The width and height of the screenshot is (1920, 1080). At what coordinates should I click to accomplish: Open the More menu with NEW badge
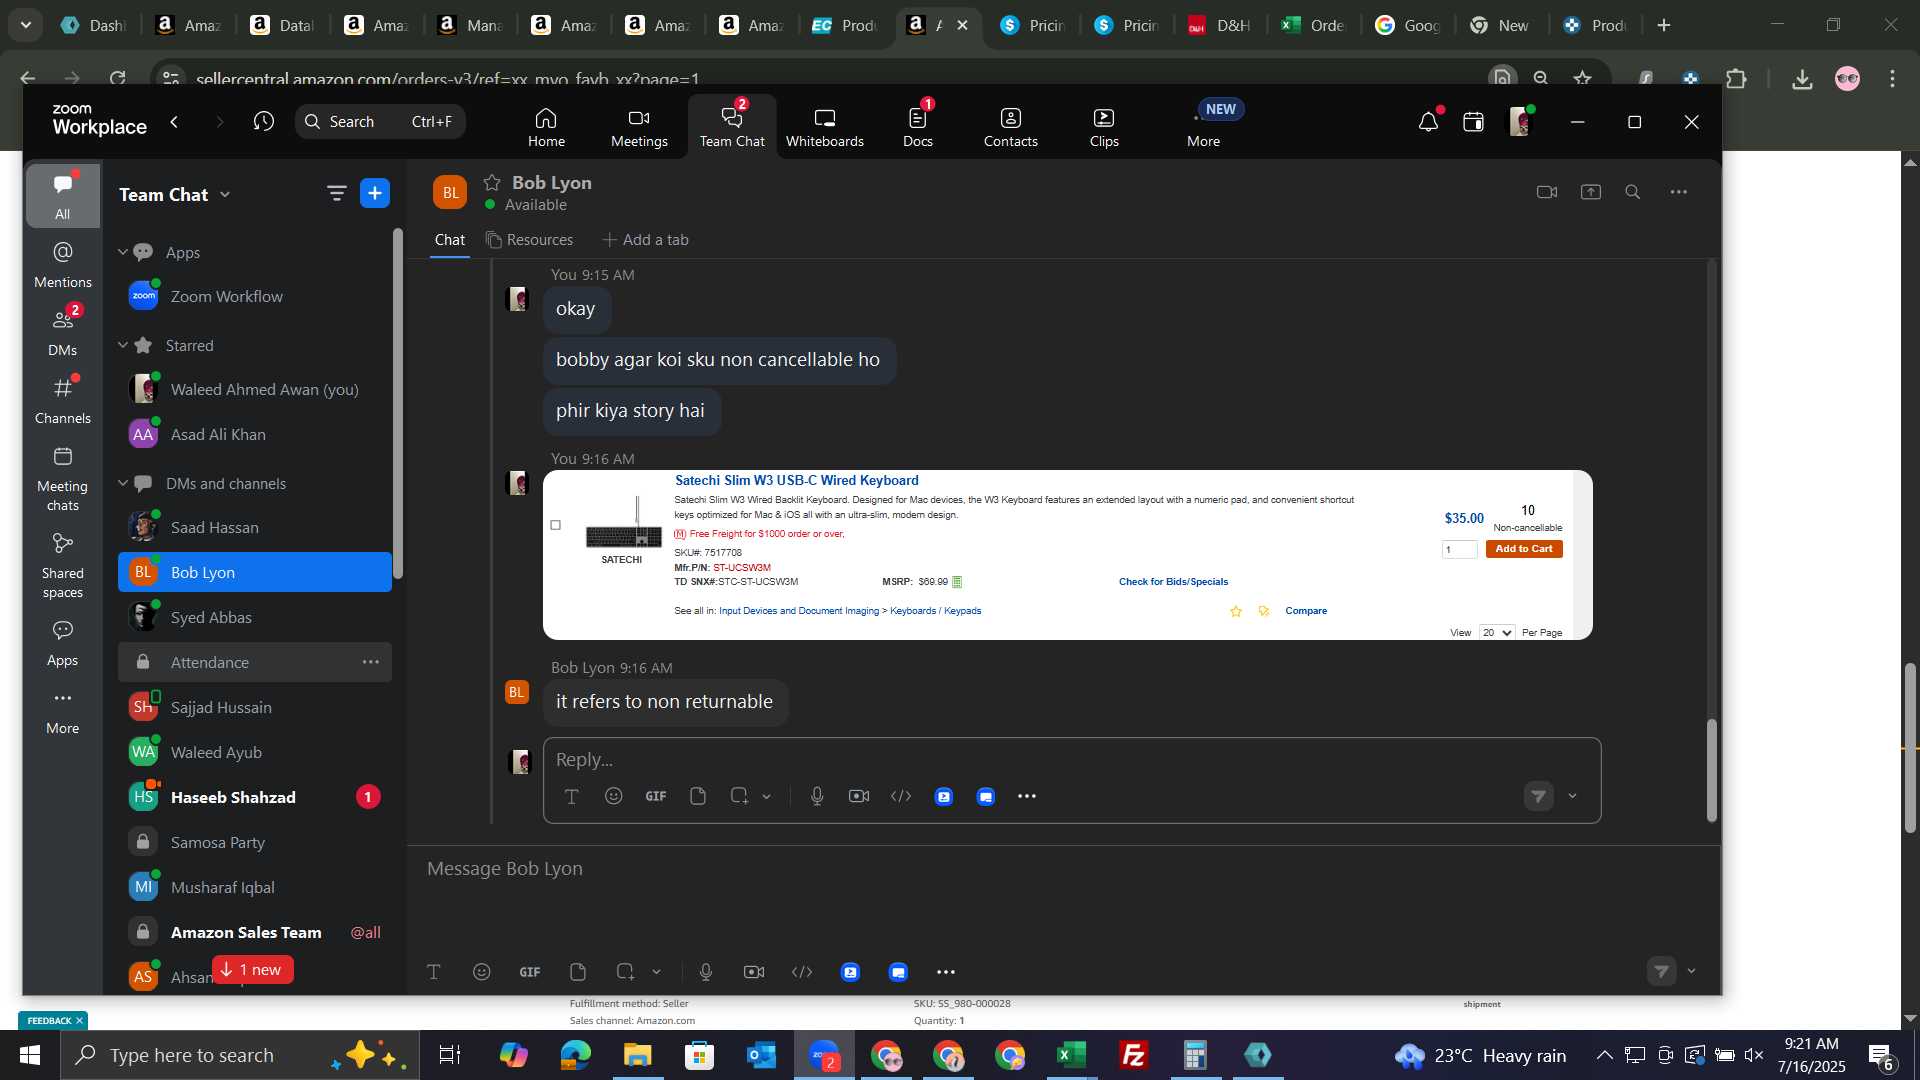(x=1204, y=127)
